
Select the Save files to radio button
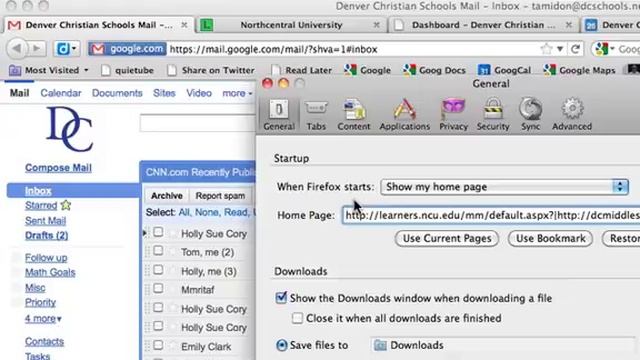[x=281, y=345]
